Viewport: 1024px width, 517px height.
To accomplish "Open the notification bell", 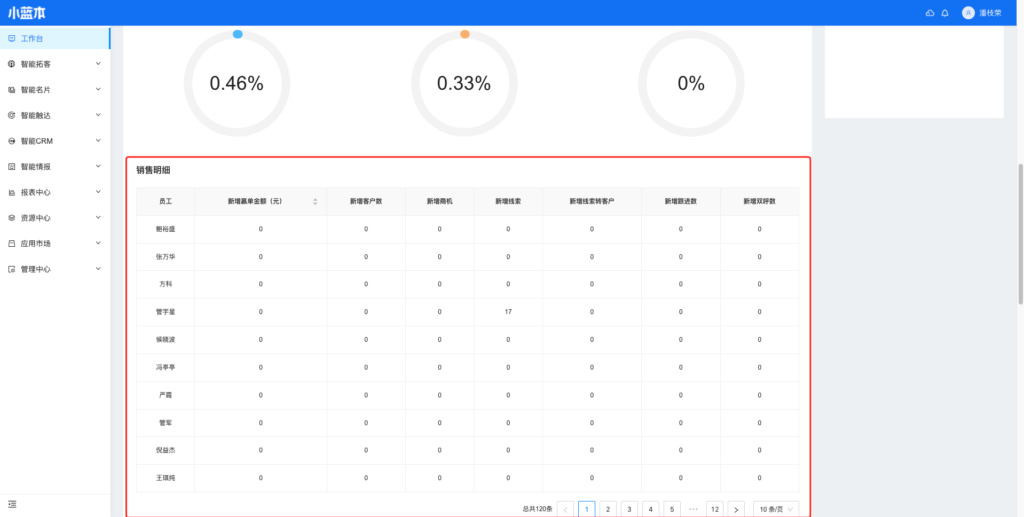I will tap(945, 13).
